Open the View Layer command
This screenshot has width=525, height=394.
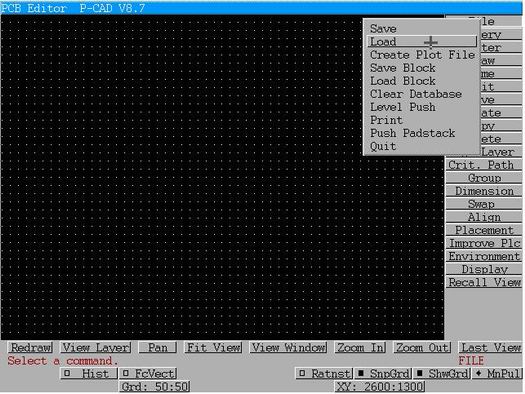[x=96, y=347]
